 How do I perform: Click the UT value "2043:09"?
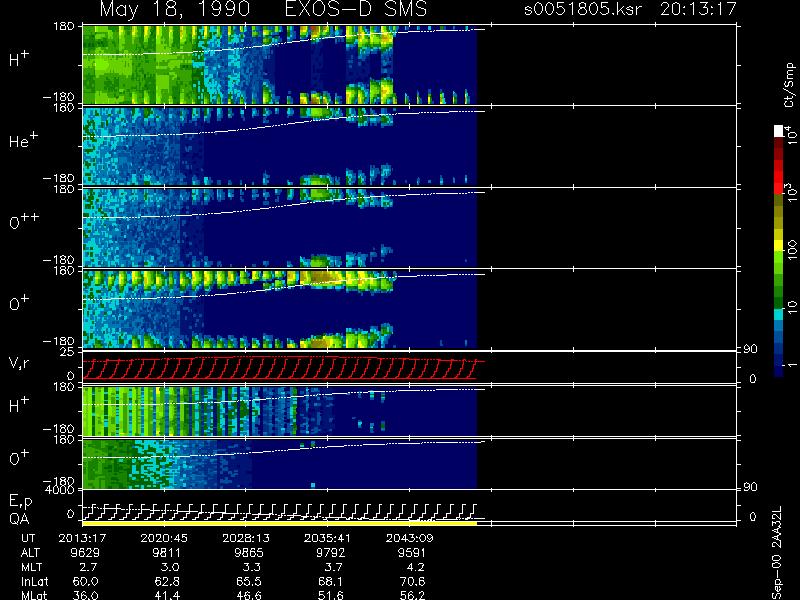409,538
